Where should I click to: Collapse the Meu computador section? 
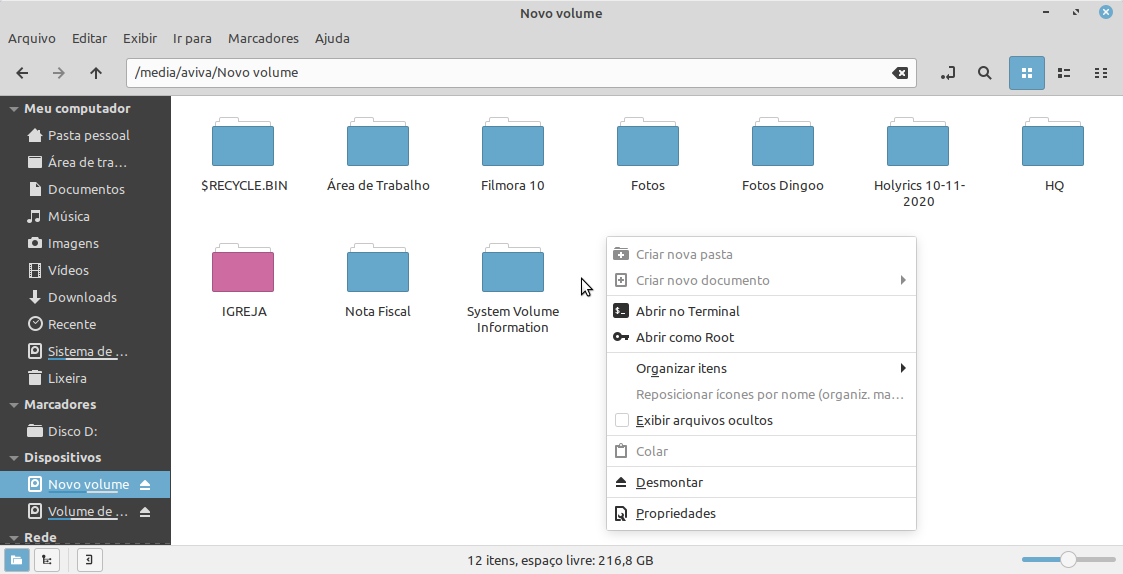tap(14, 109)
